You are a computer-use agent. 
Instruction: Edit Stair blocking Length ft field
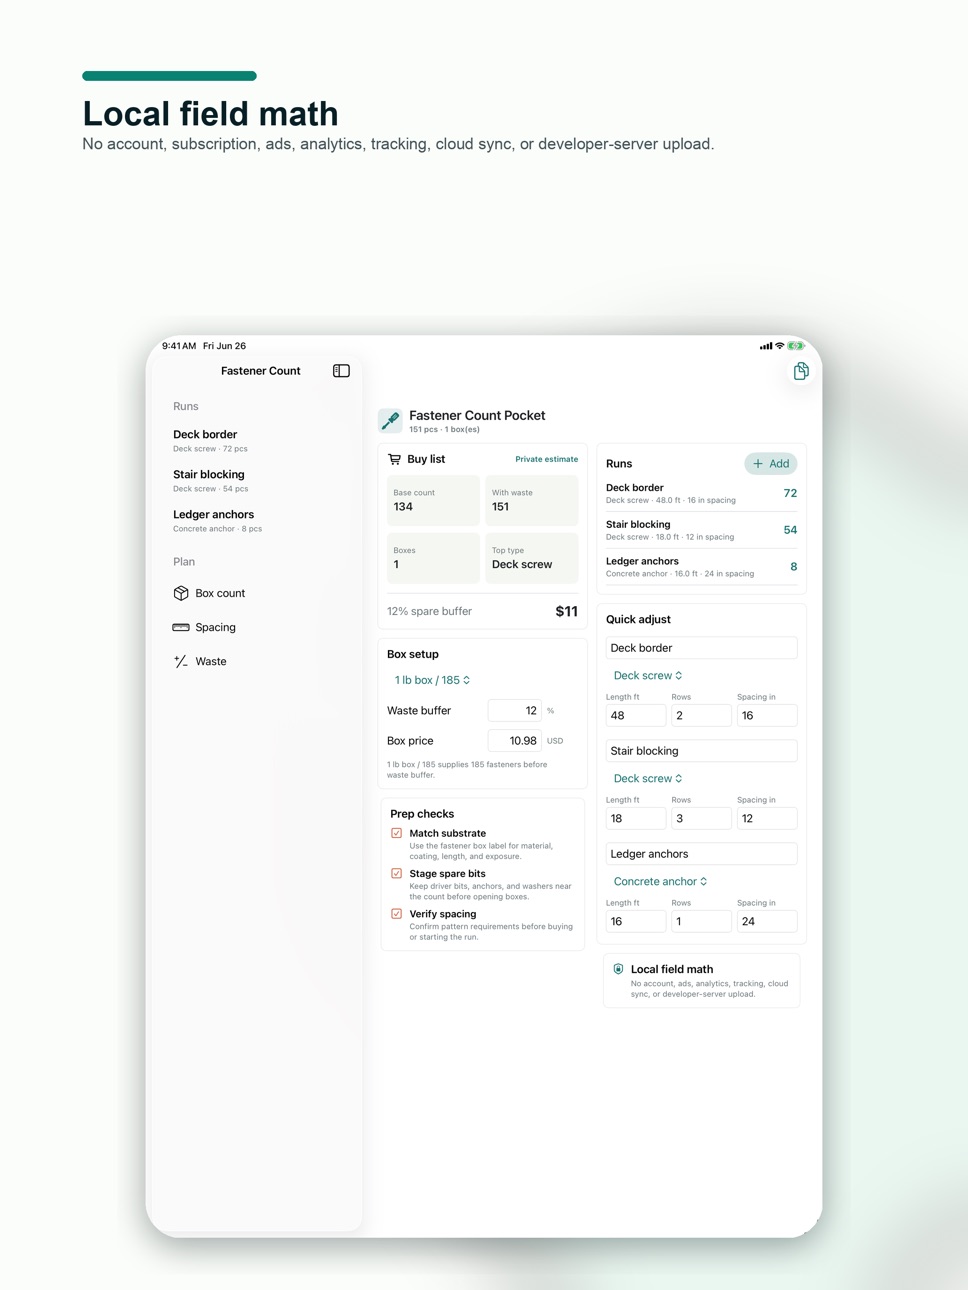[x=635, y=818]
